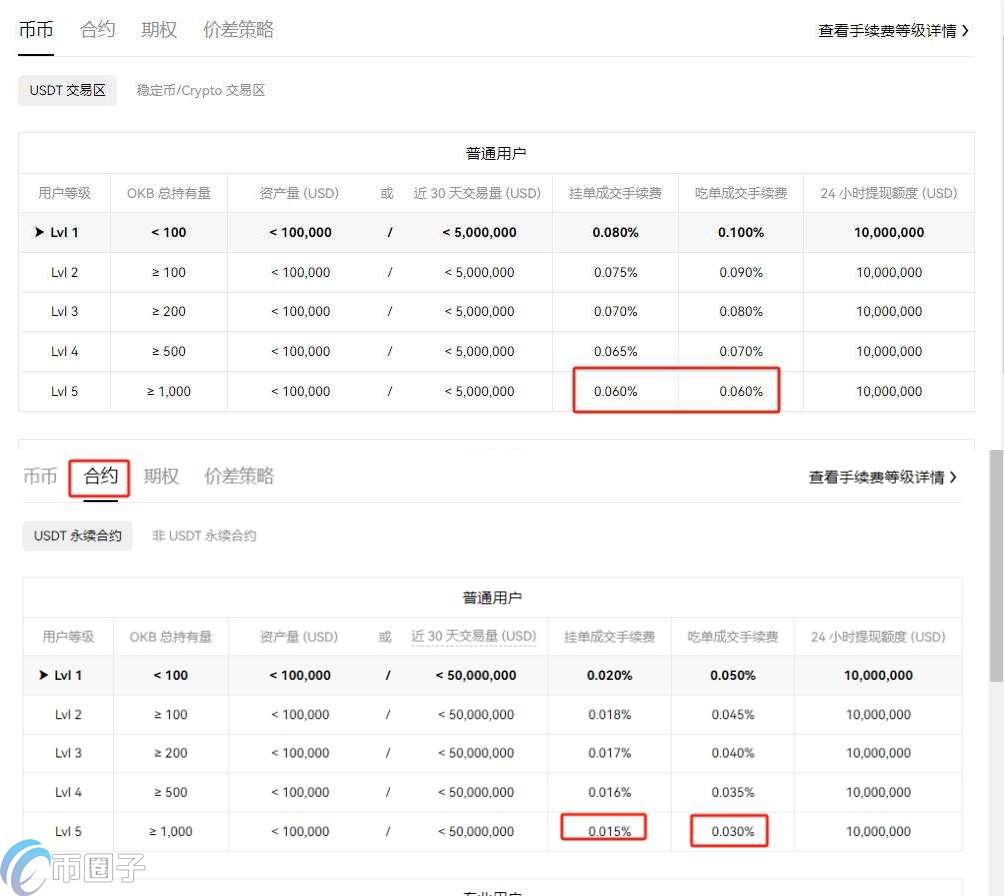The image size is (1004, 896).
Task: Switch to the 期权 tab
Action: point(158,29)
